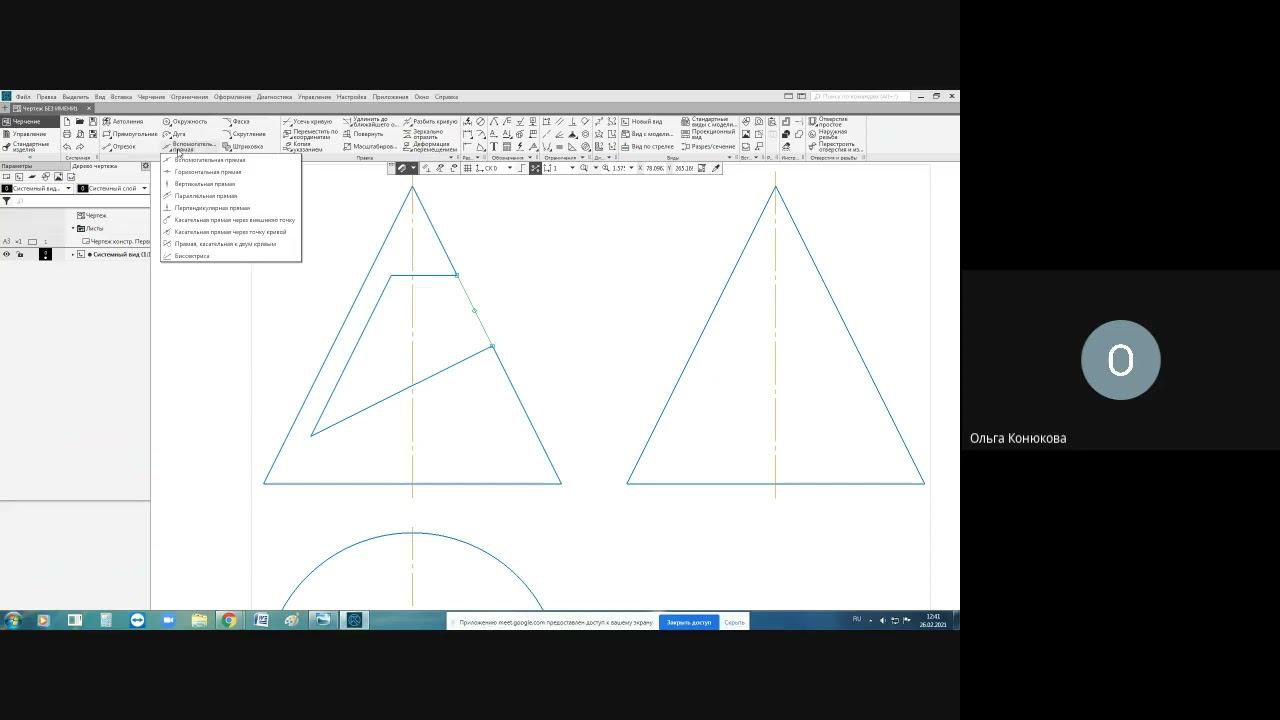Choose Копия указанием tool
Screen dimensions: 1280x720
302,146
